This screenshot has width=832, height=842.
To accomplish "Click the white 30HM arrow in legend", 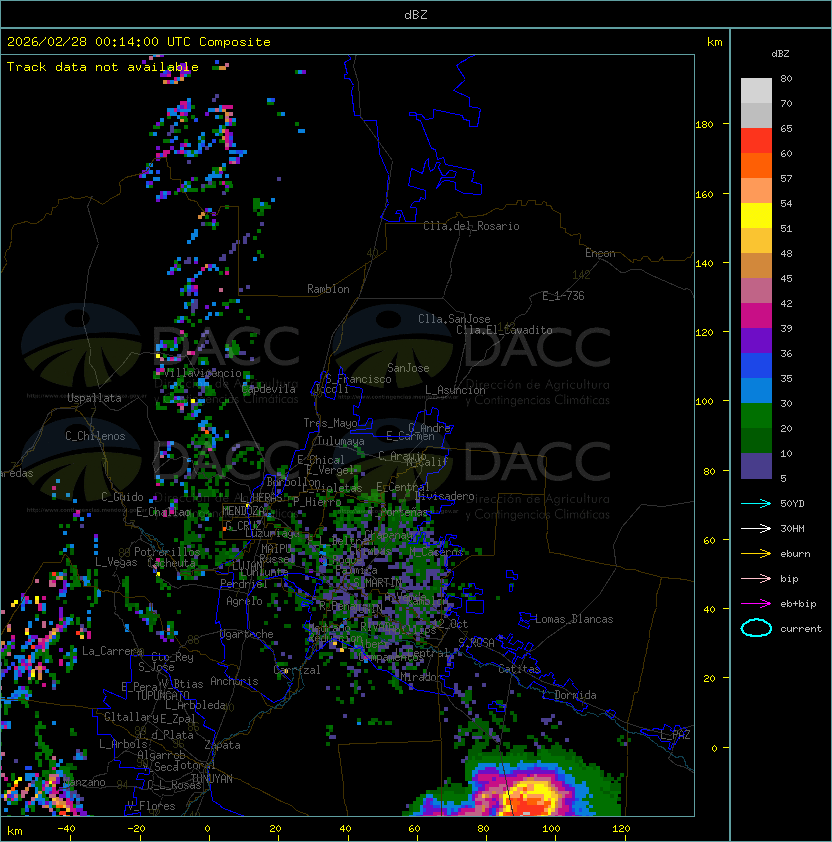I will point(756,529).
